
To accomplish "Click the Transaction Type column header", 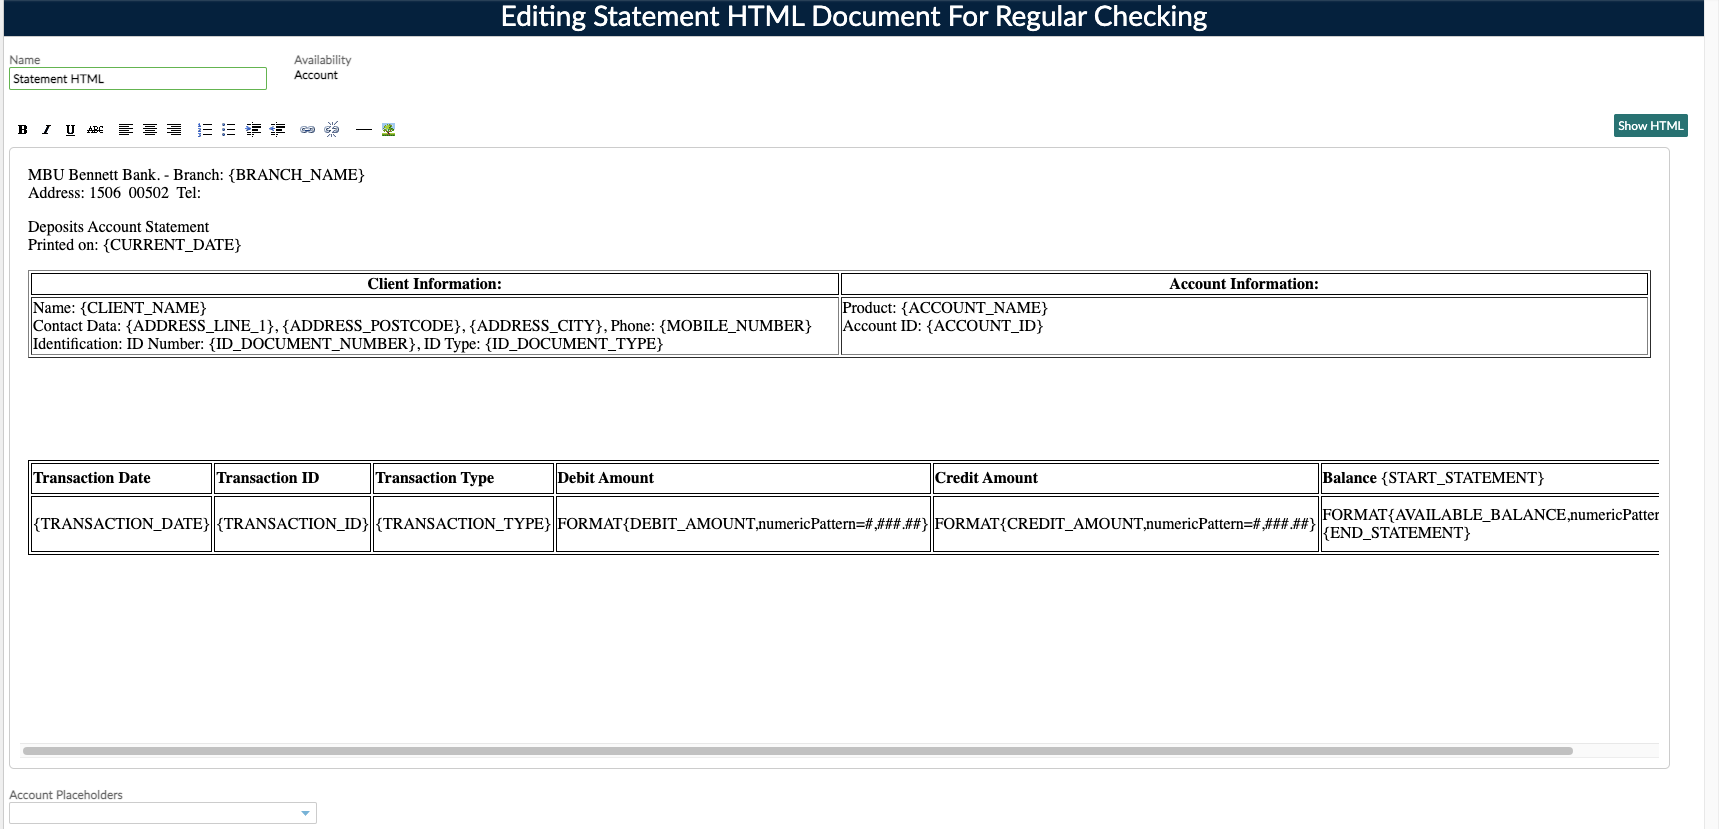I will [463, 478].
